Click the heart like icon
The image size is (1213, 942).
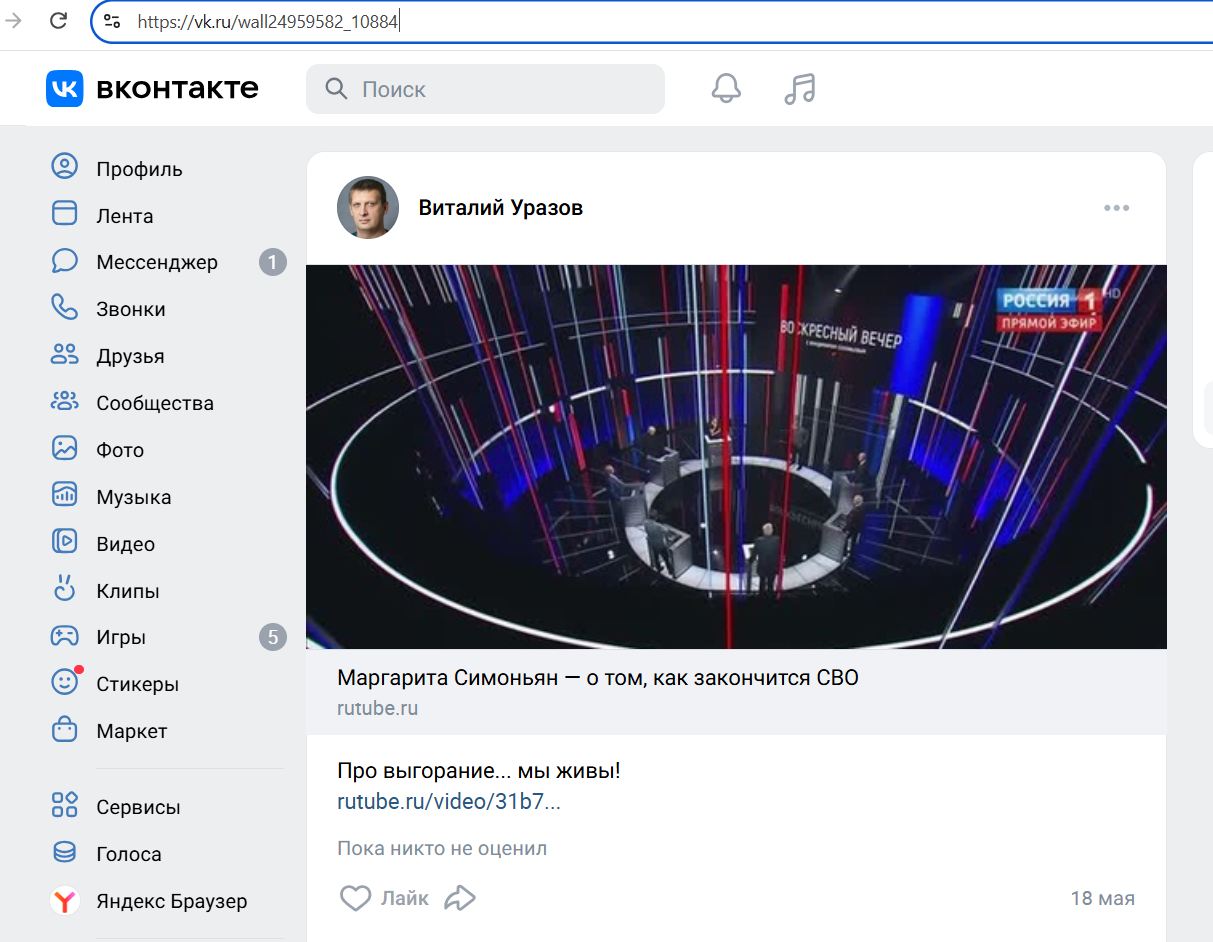(355, 898)
